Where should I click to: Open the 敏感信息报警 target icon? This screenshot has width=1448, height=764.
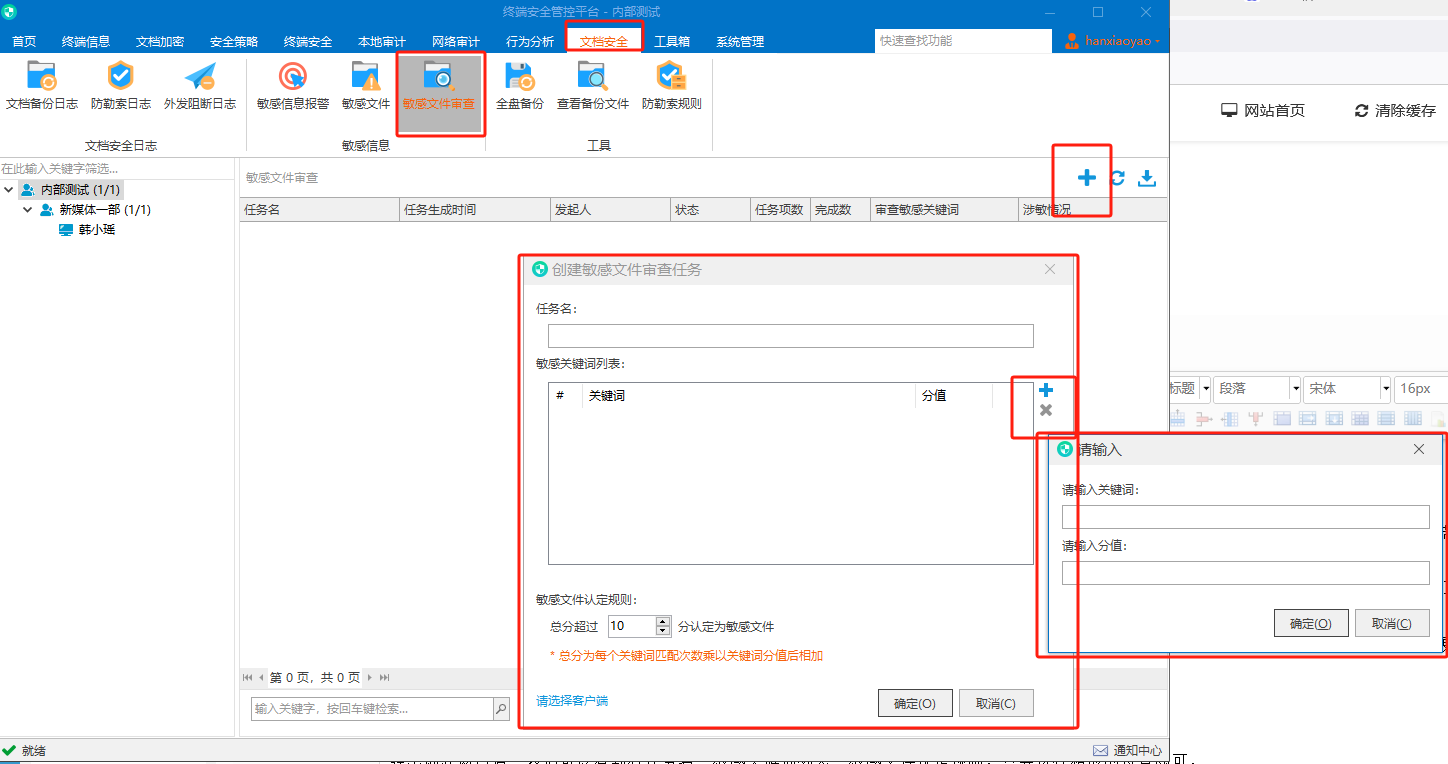pyautogui.click(x=292, y=77)
